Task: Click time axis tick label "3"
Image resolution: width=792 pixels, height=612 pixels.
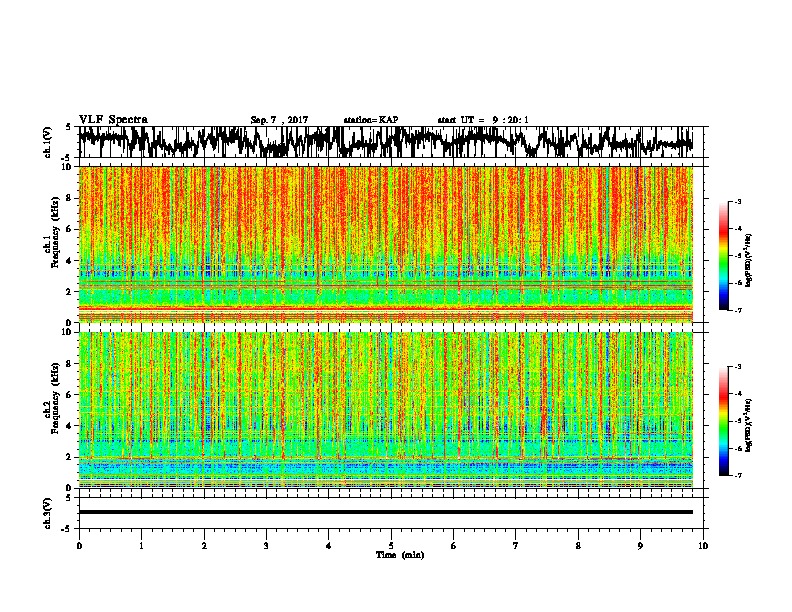Action: 267,546
